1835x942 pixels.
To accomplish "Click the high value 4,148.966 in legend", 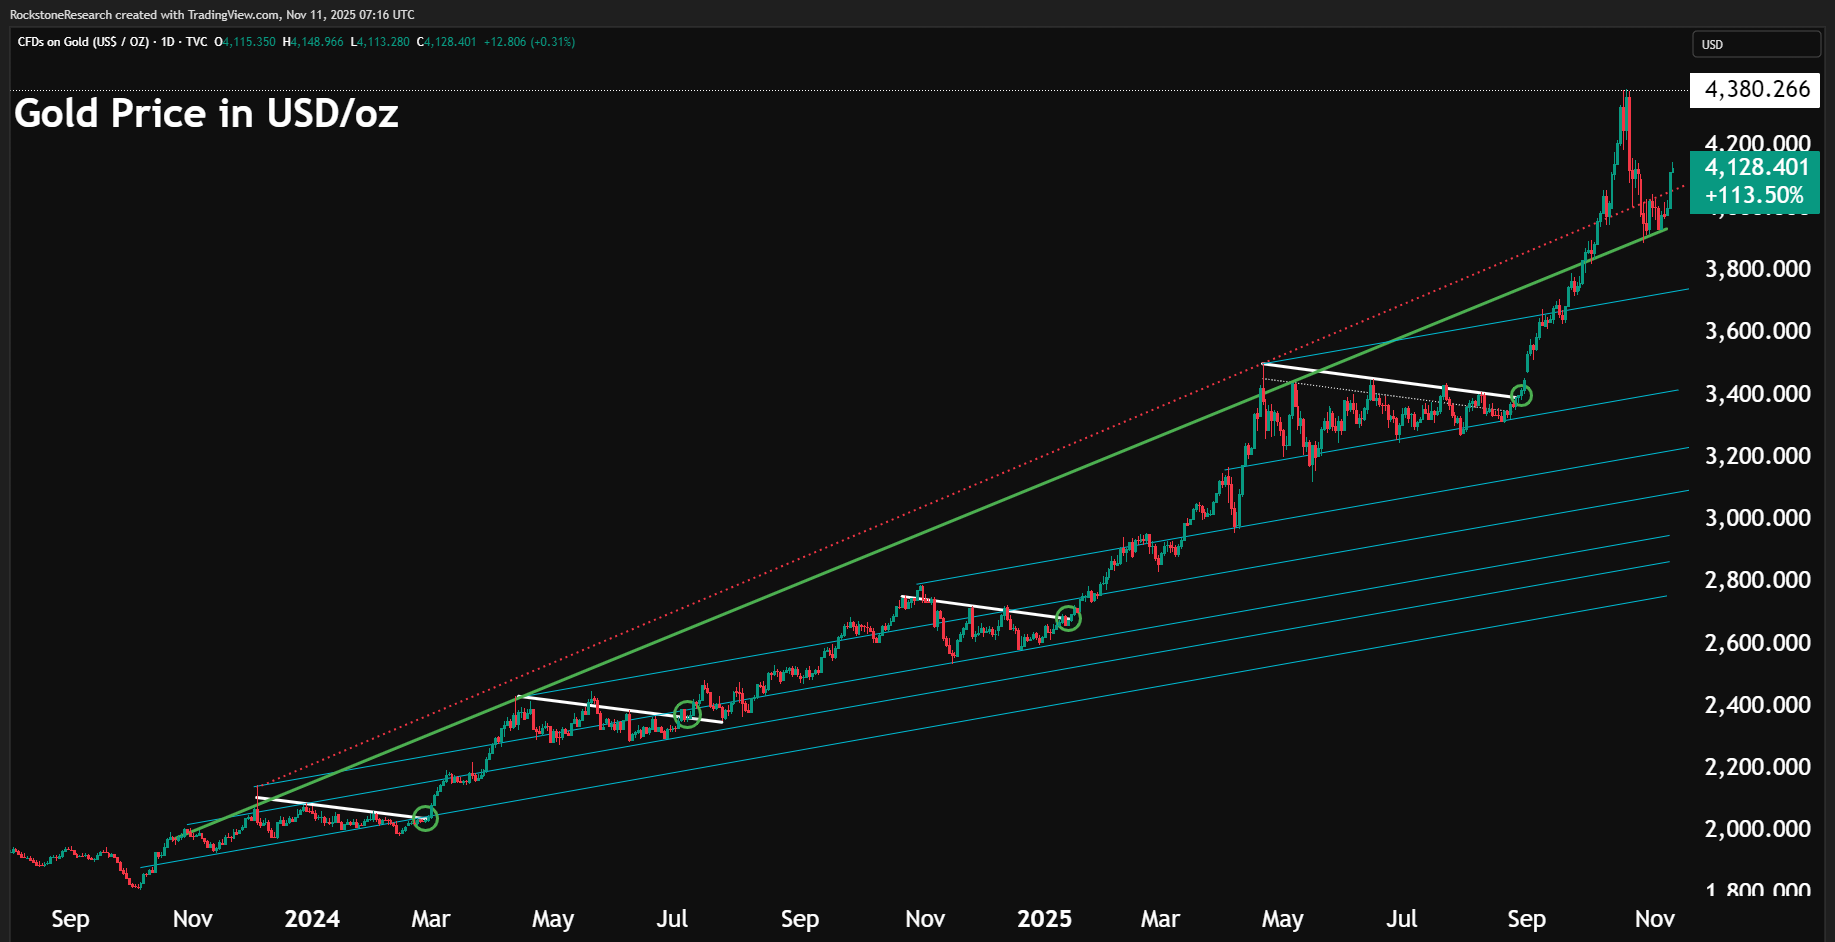I will click(316, 42).
